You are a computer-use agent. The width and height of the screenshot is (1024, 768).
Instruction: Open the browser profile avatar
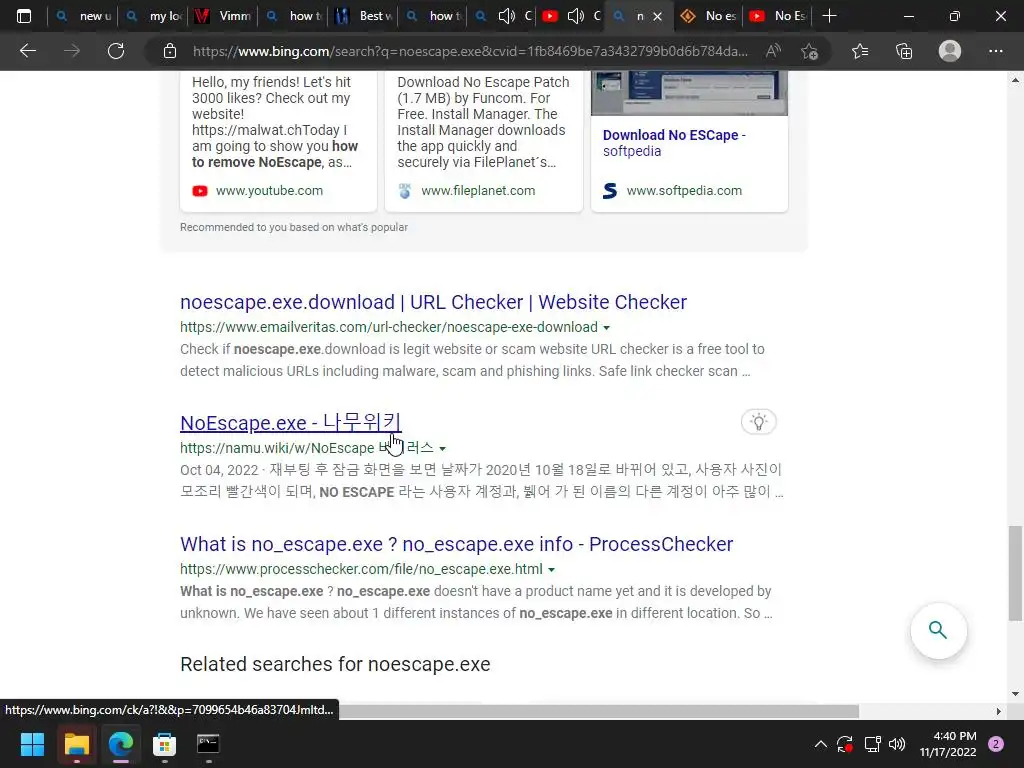pos(950,51)
